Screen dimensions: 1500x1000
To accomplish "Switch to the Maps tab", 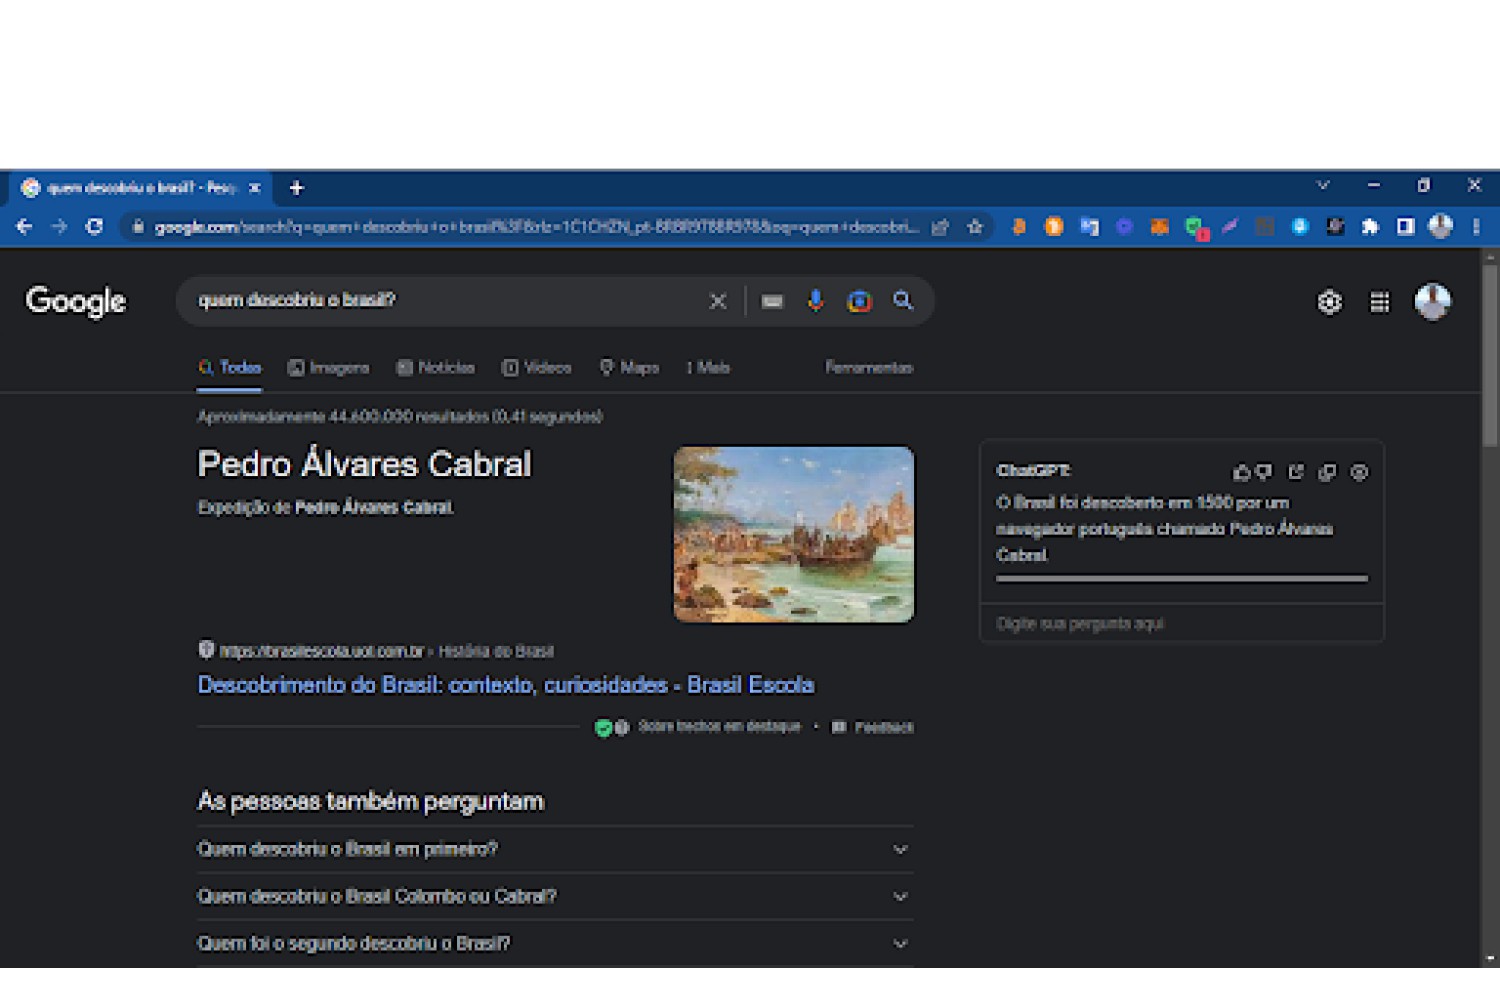I will click(x=629, y=368).
